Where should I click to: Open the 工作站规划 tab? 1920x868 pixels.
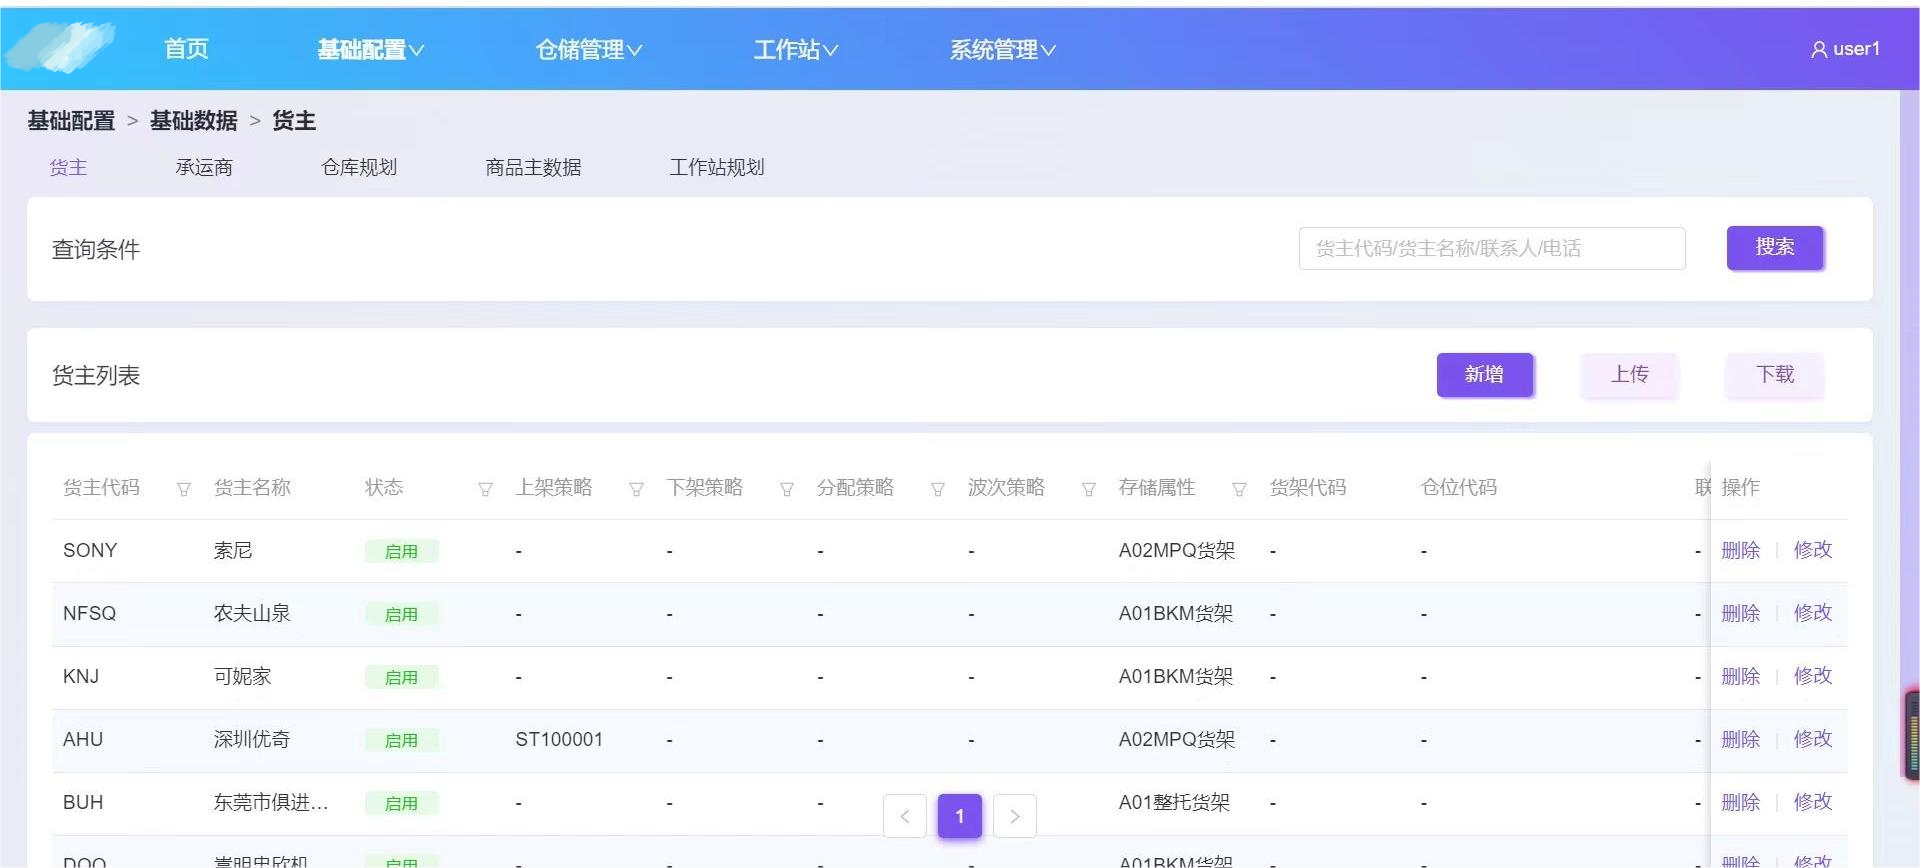point(717,167)
